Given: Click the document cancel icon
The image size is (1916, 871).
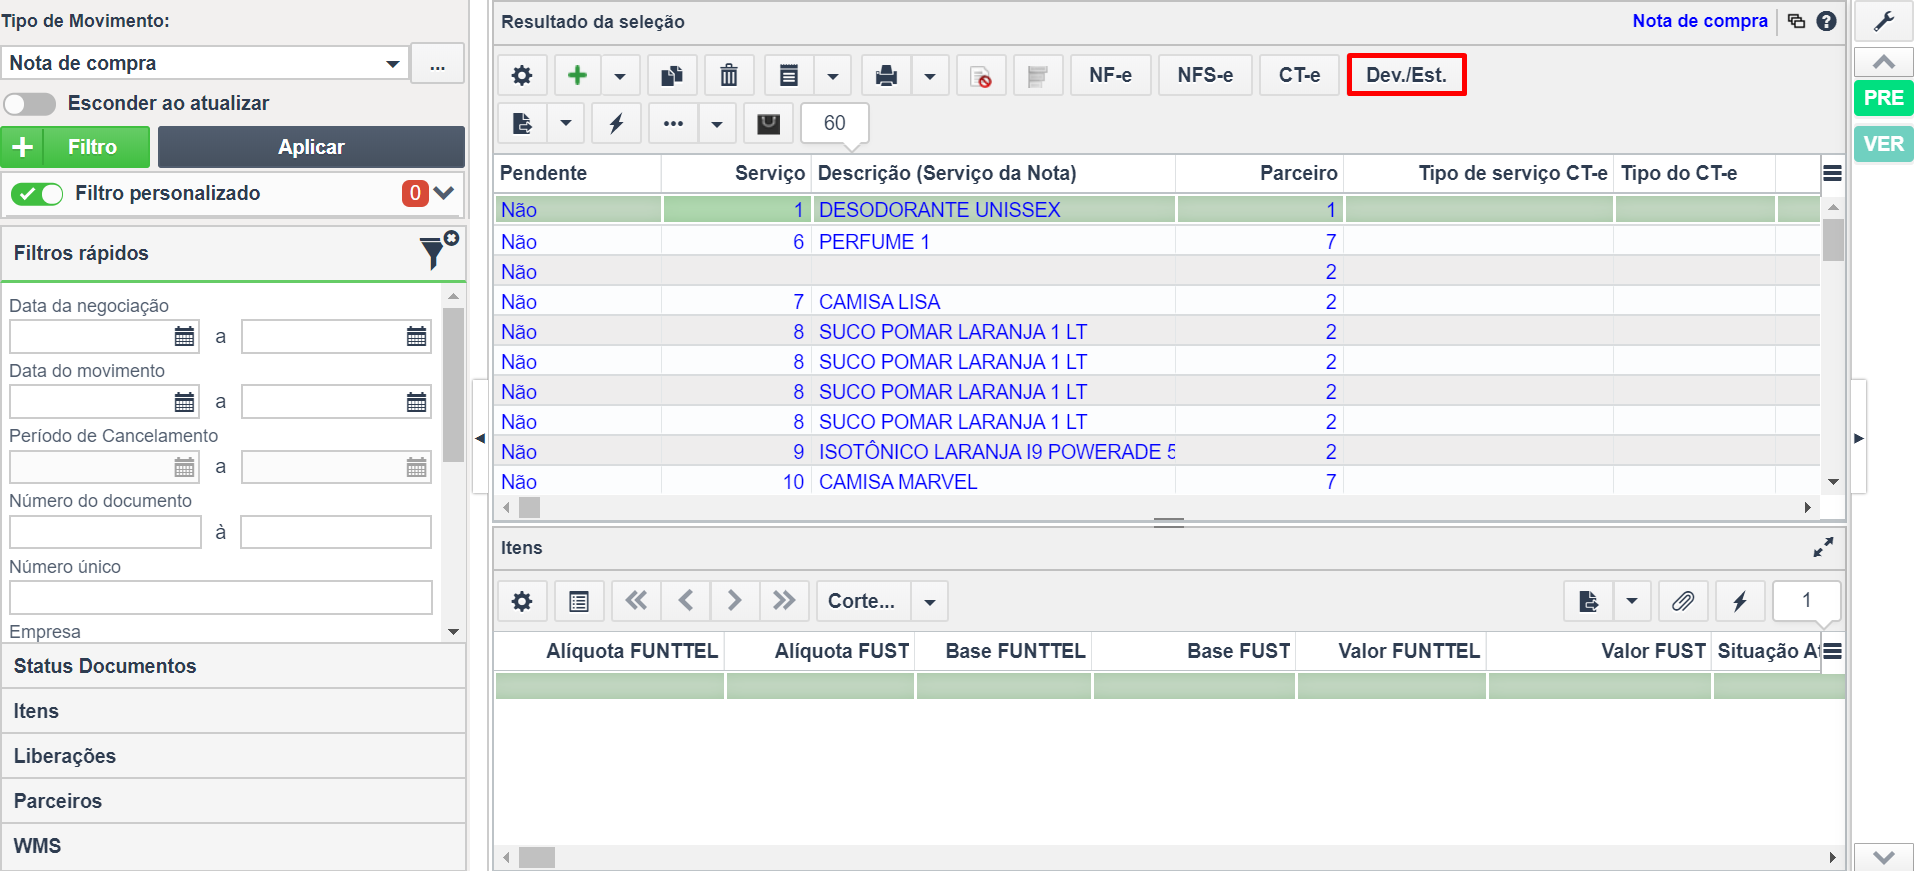Looking at the screenshot, I should 981,75.
